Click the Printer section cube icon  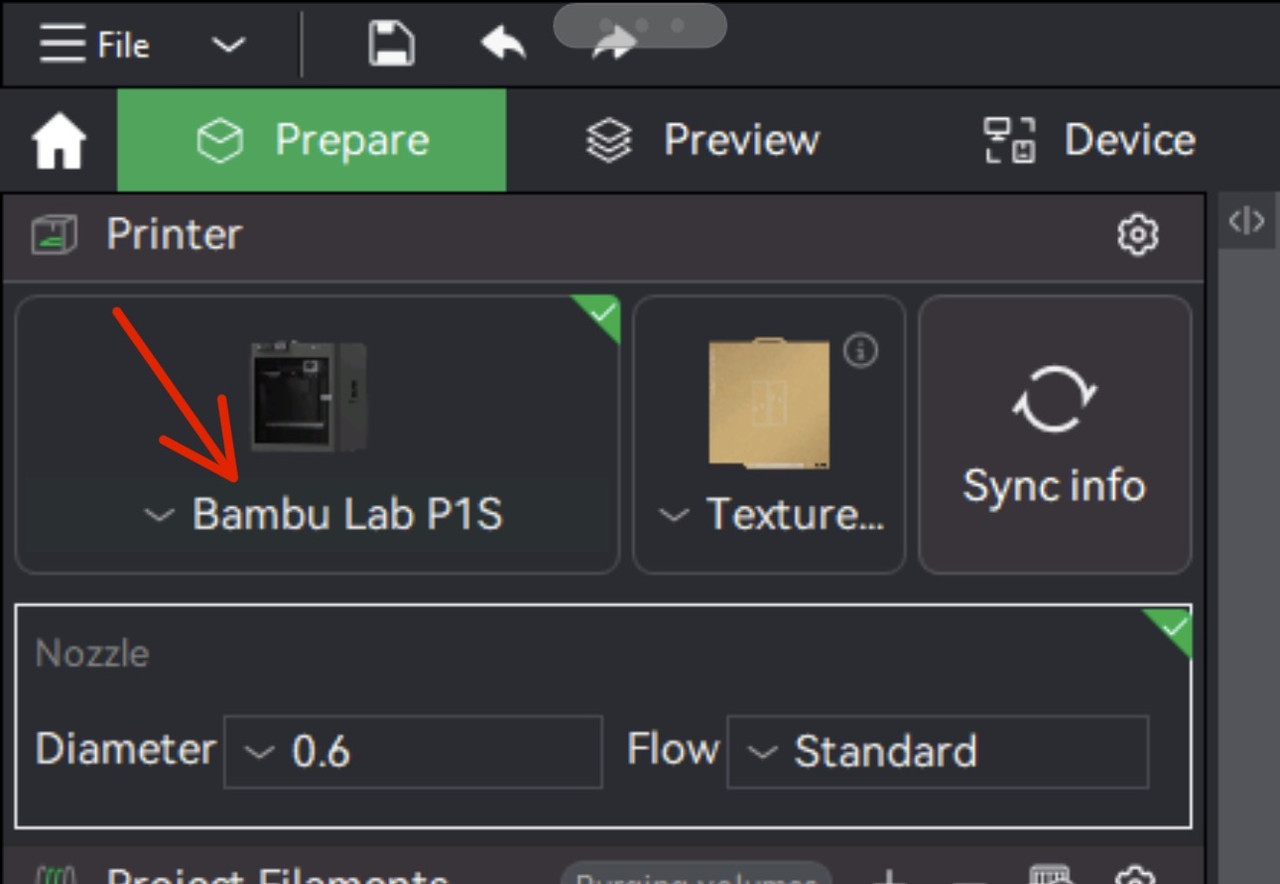point(54,235)
